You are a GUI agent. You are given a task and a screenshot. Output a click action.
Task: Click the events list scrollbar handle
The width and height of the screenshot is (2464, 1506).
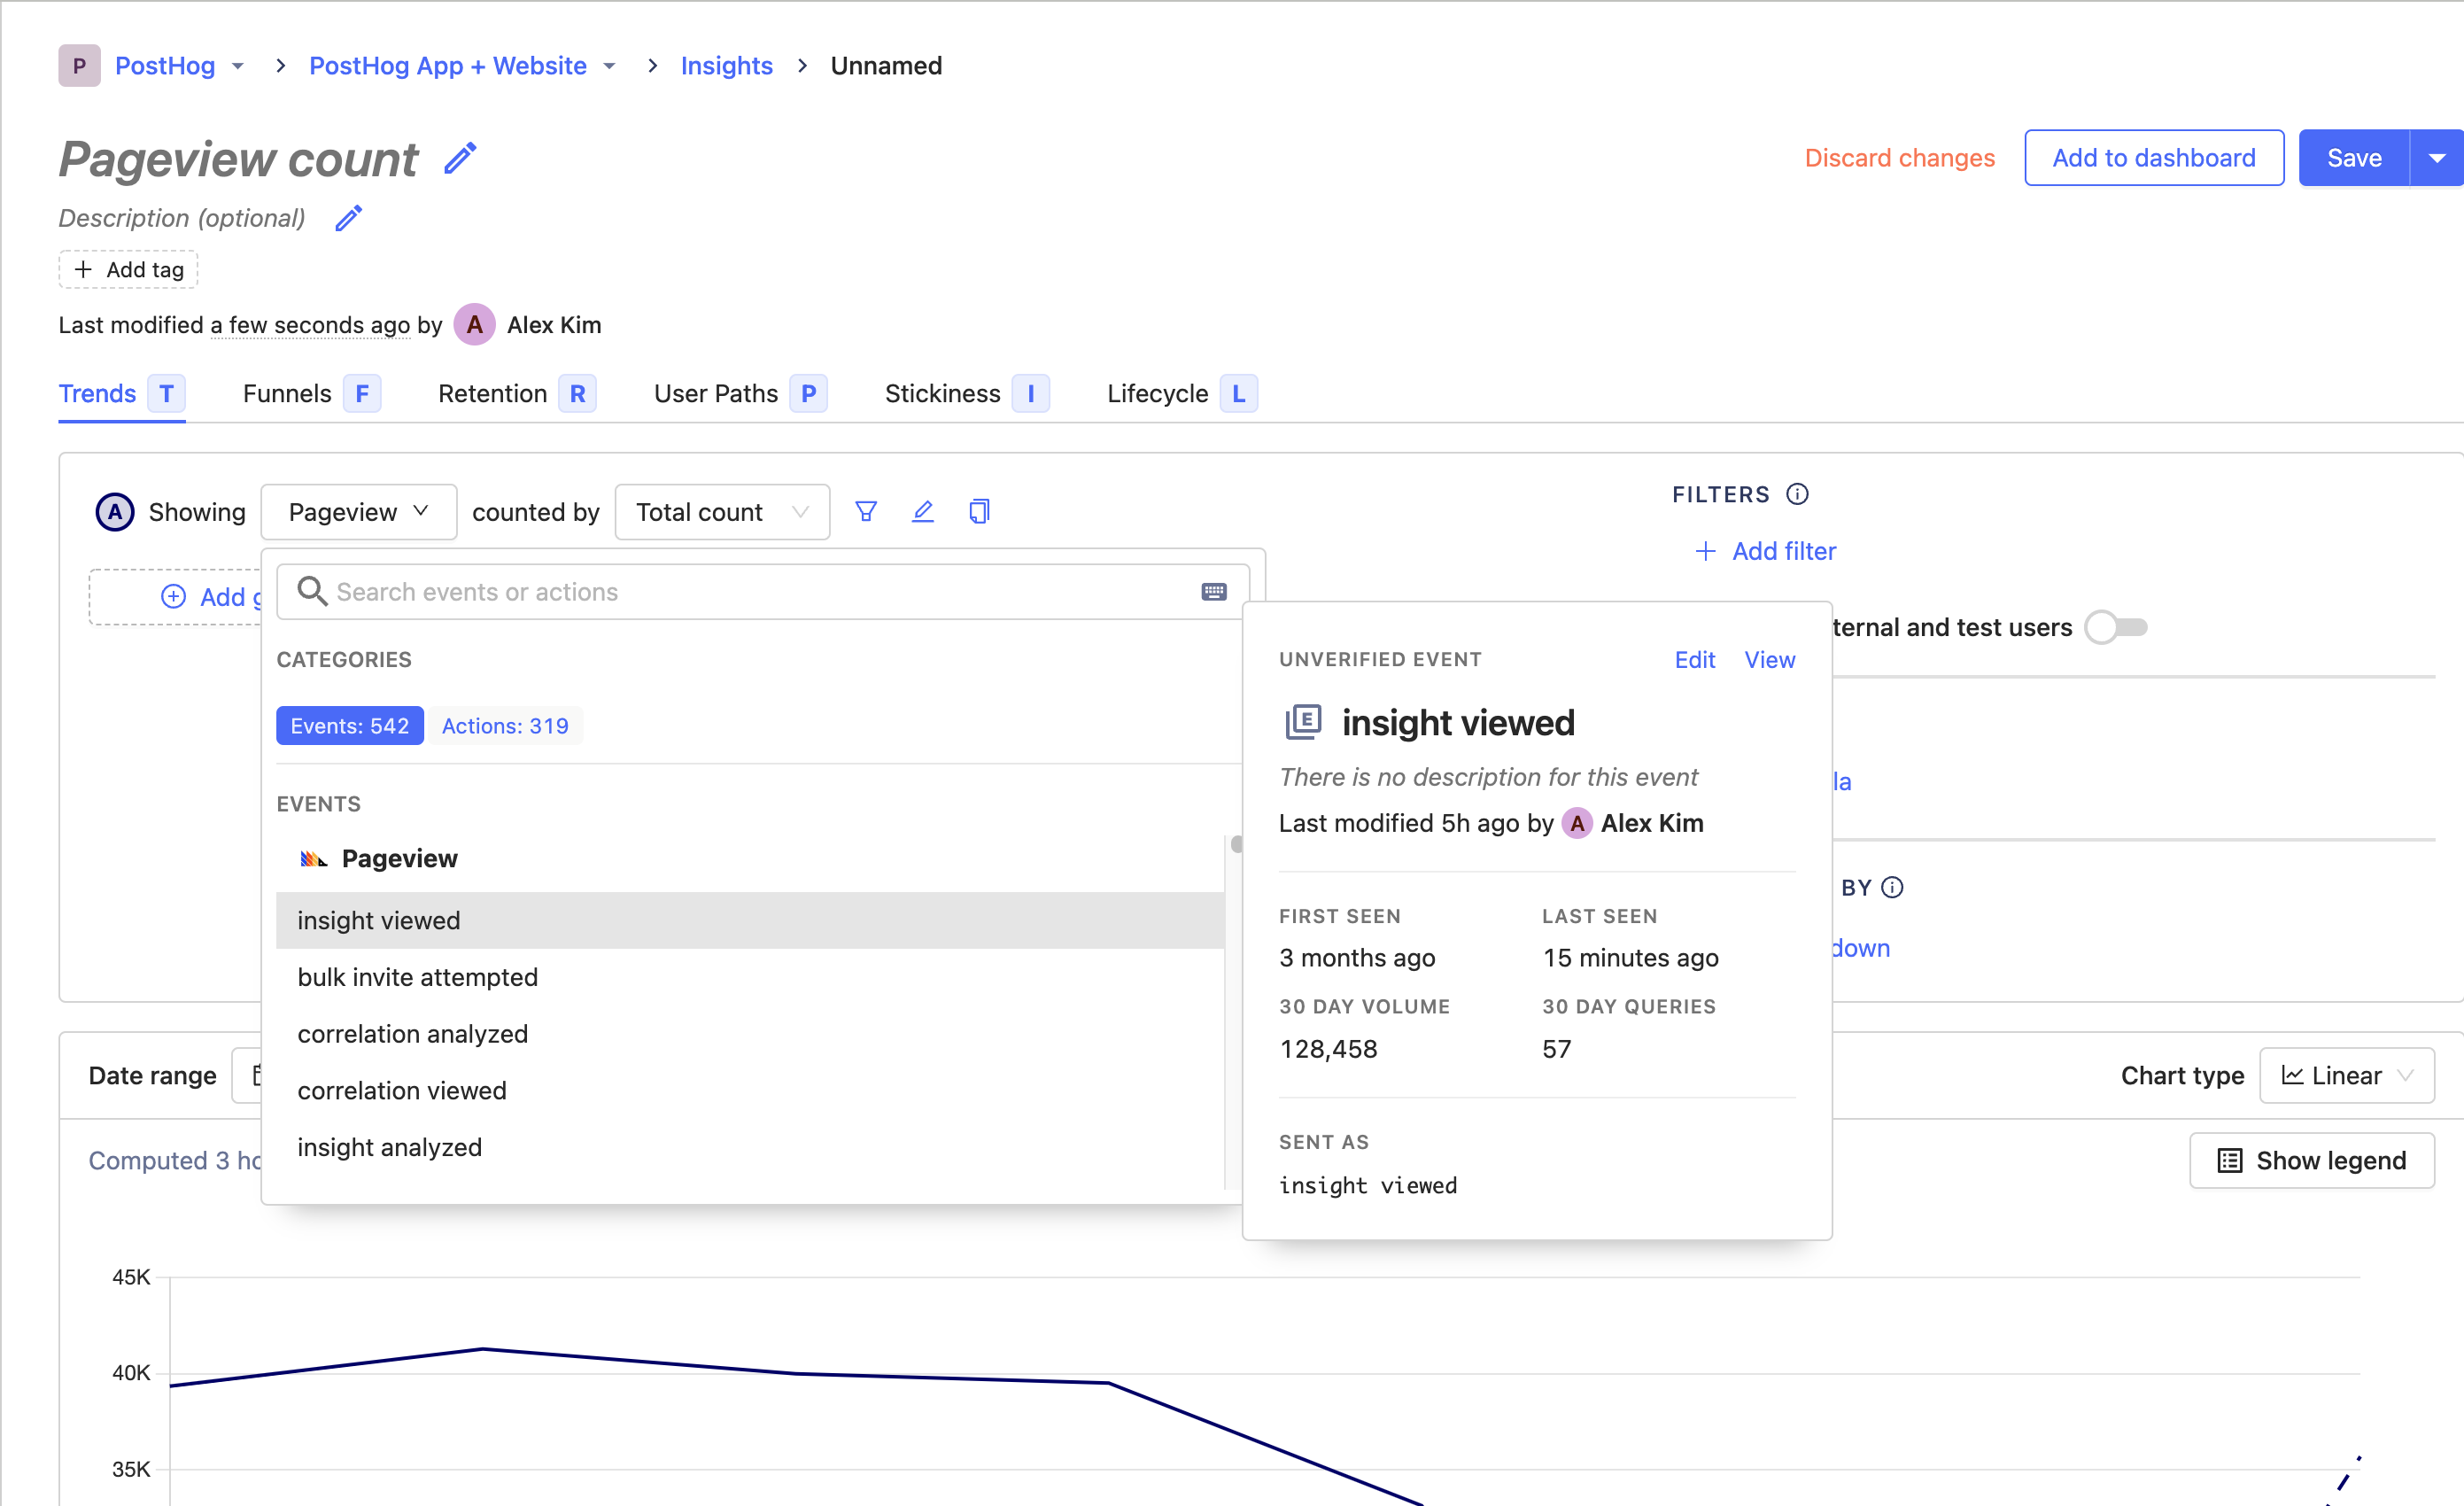click(1236, 844)
